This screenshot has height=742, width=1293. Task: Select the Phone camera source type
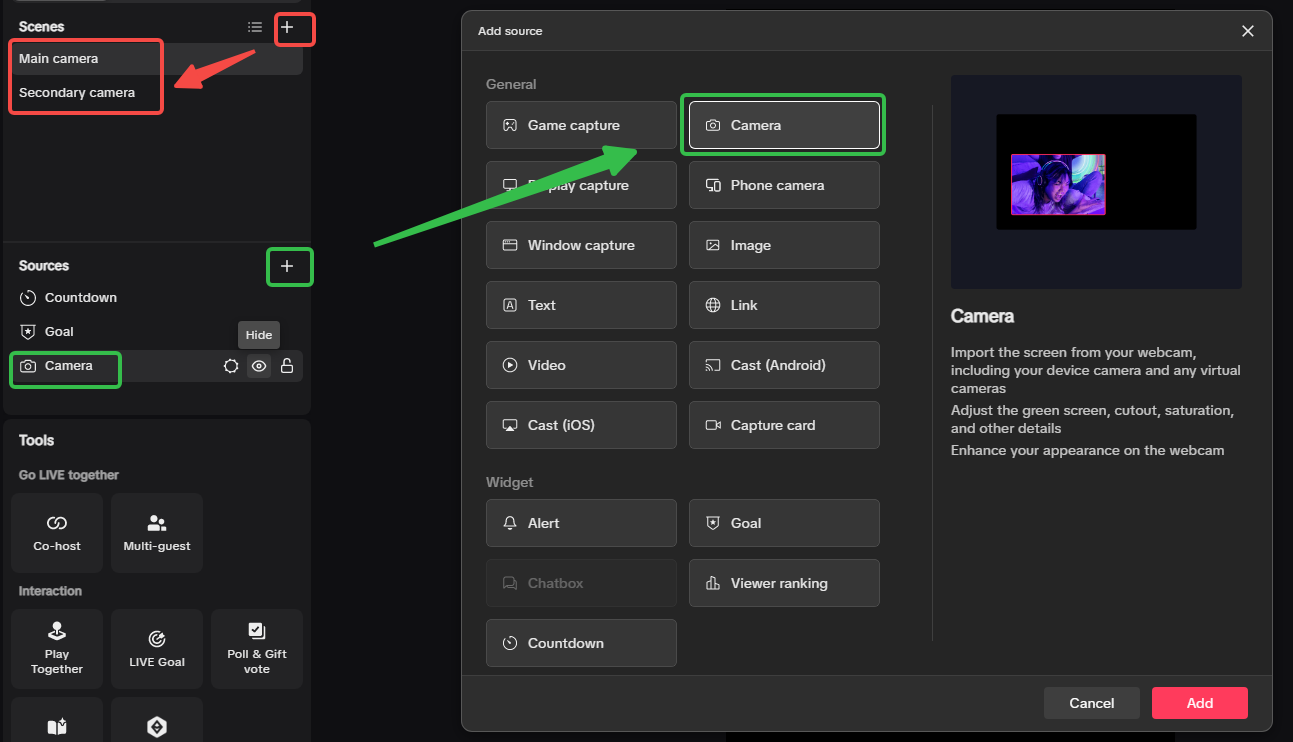point(783,185)
